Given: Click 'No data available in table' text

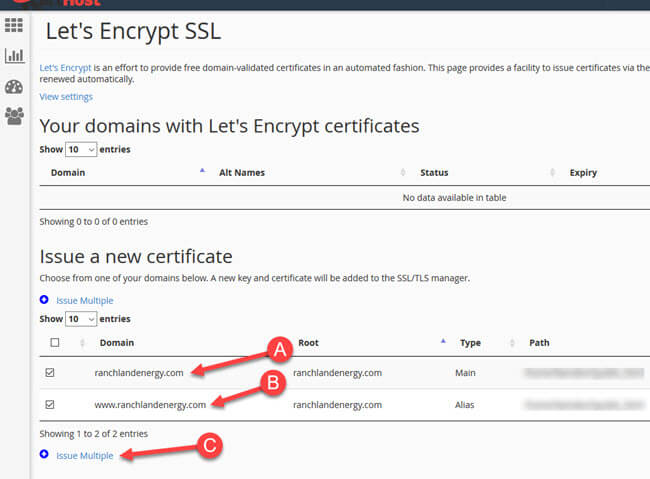Looking at the screenshot, I should coord(454,198).
